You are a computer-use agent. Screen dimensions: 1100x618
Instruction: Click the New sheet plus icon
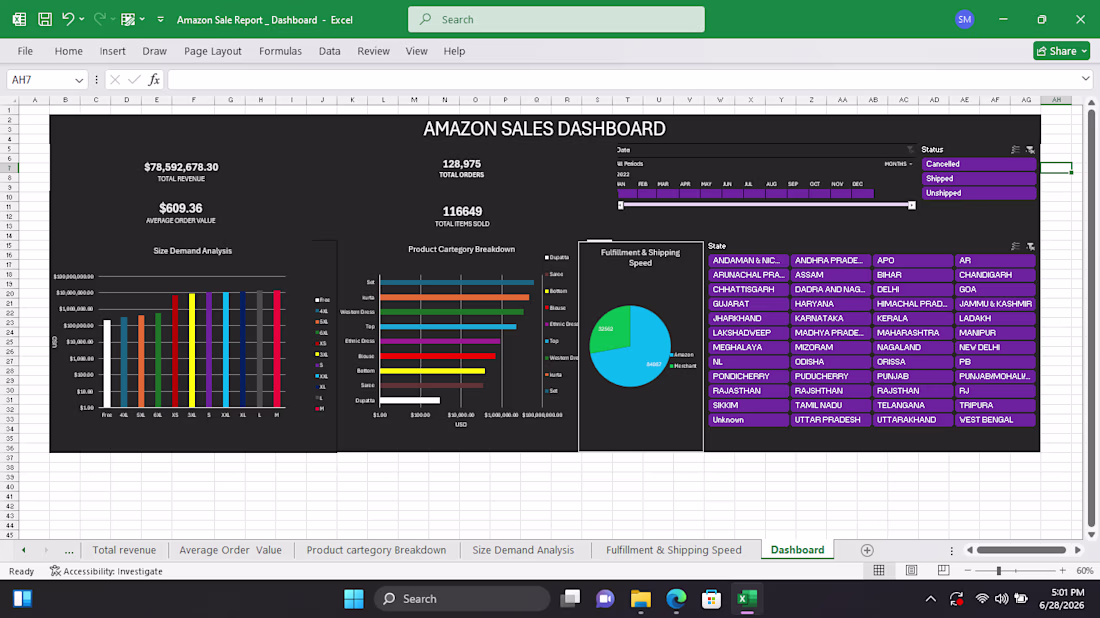pyautogui.click(x=867, y=551)
